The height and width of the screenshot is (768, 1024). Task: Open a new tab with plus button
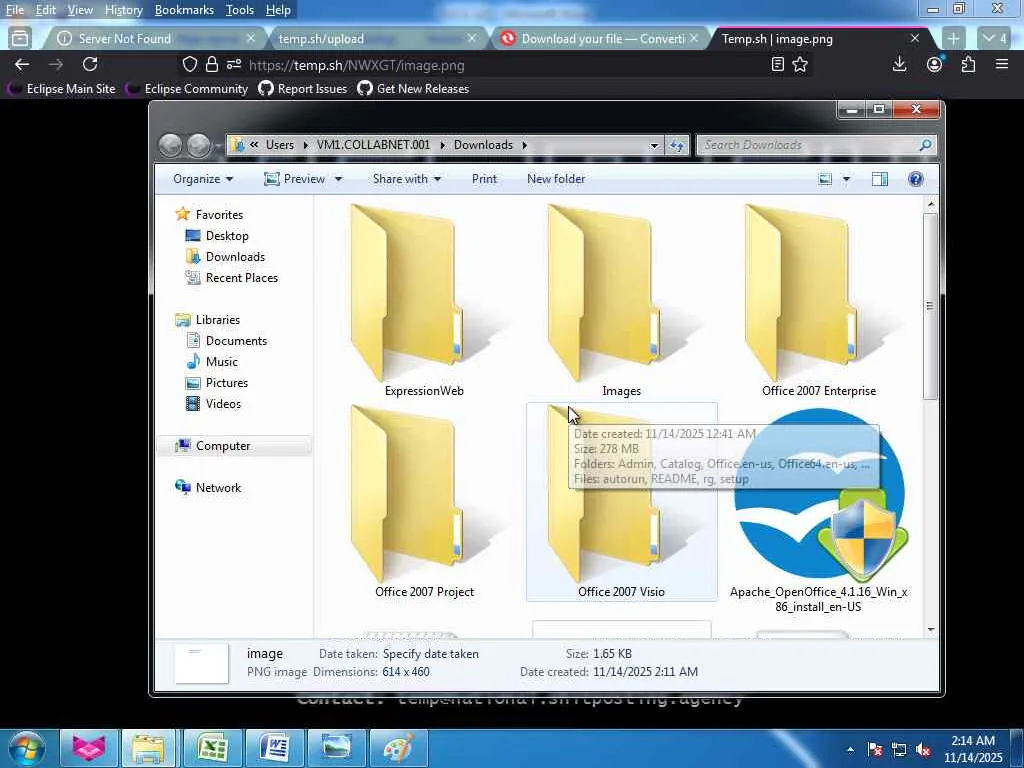(x=953, y=39)
